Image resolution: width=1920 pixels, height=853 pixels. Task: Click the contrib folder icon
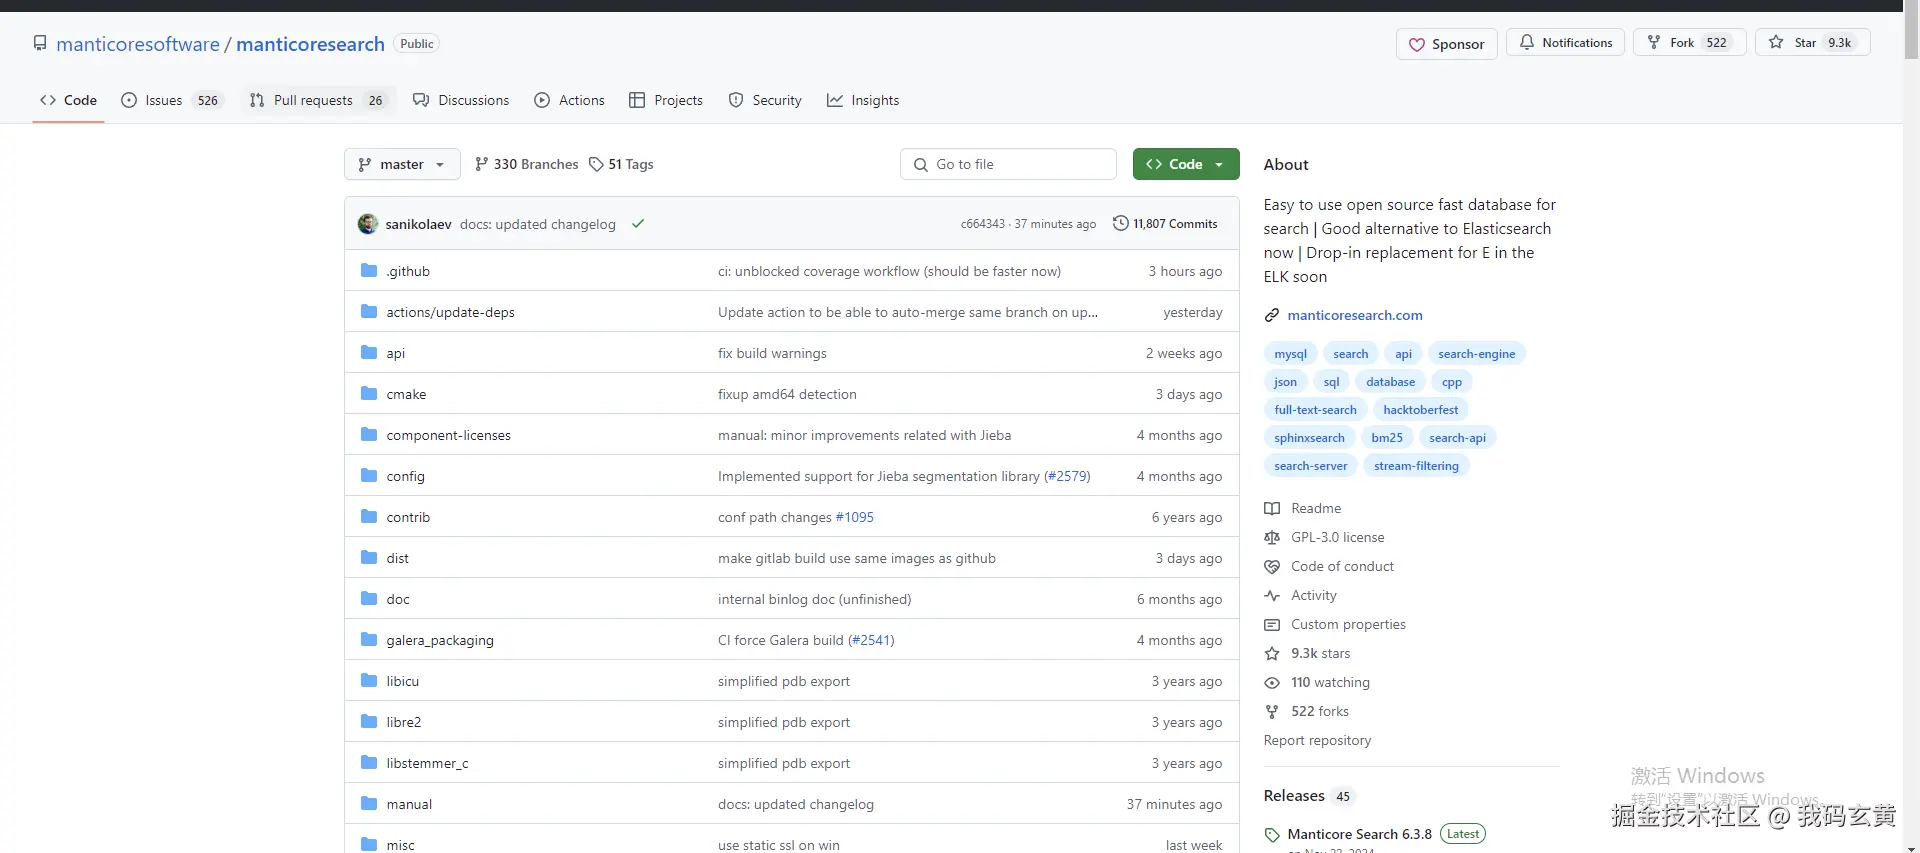click(x=369, y=516)
